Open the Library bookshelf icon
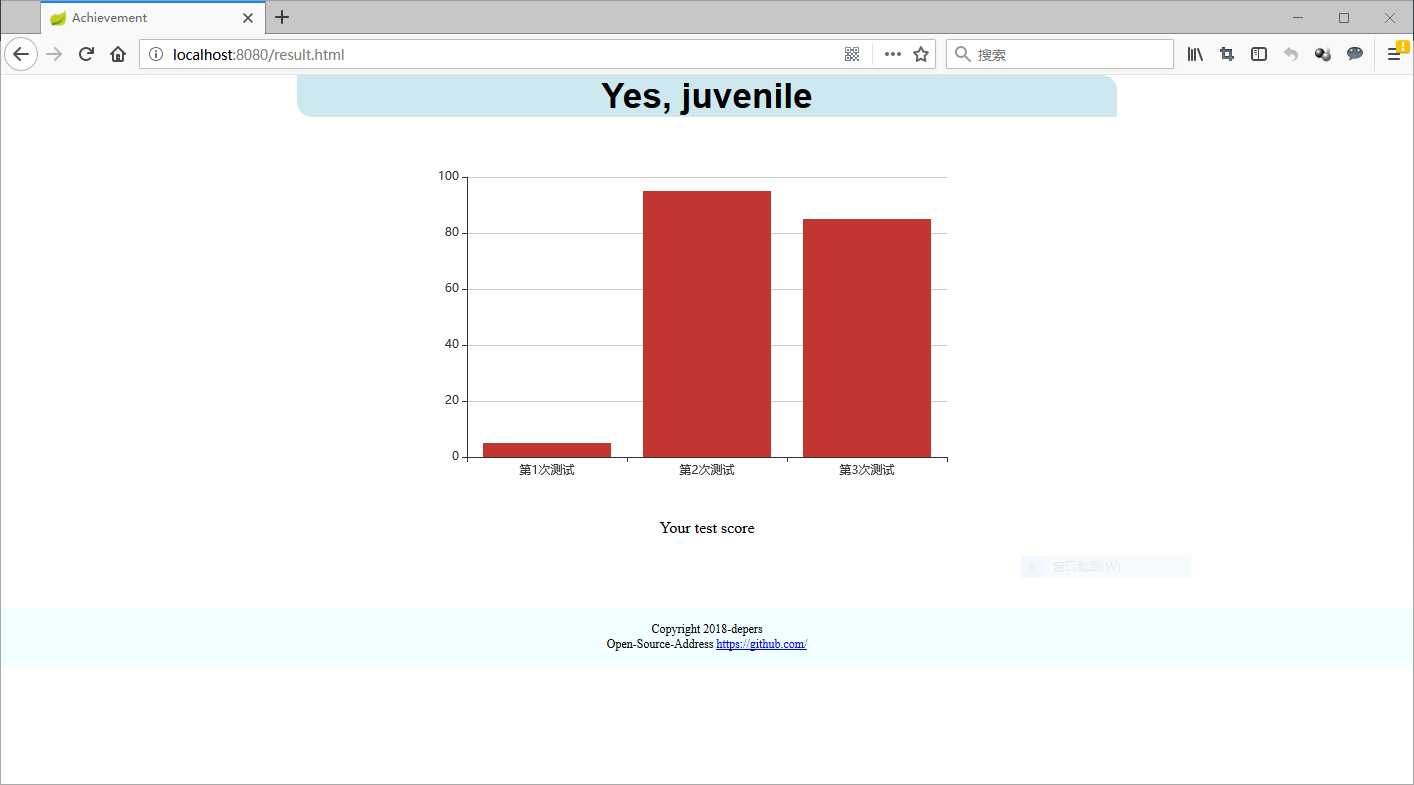 click(x=1195, y=54)
